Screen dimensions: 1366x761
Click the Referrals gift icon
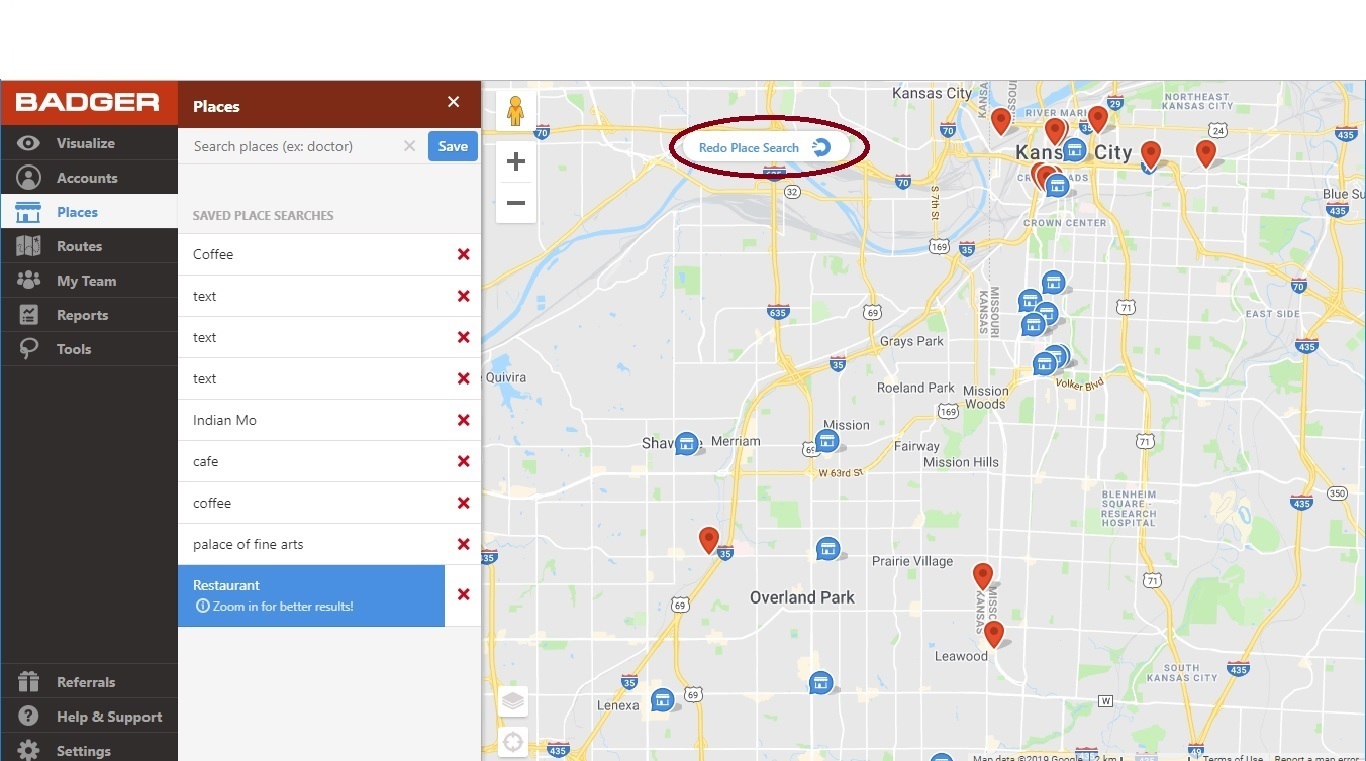(28, 682)
